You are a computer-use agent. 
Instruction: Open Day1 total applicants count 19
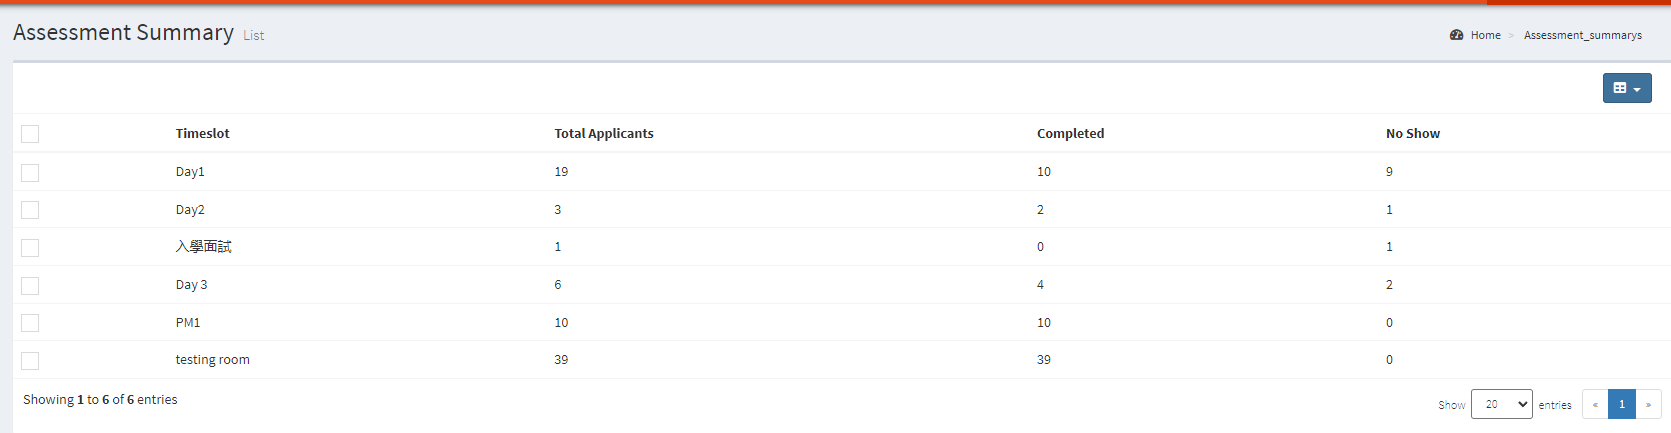click(561, 172)
